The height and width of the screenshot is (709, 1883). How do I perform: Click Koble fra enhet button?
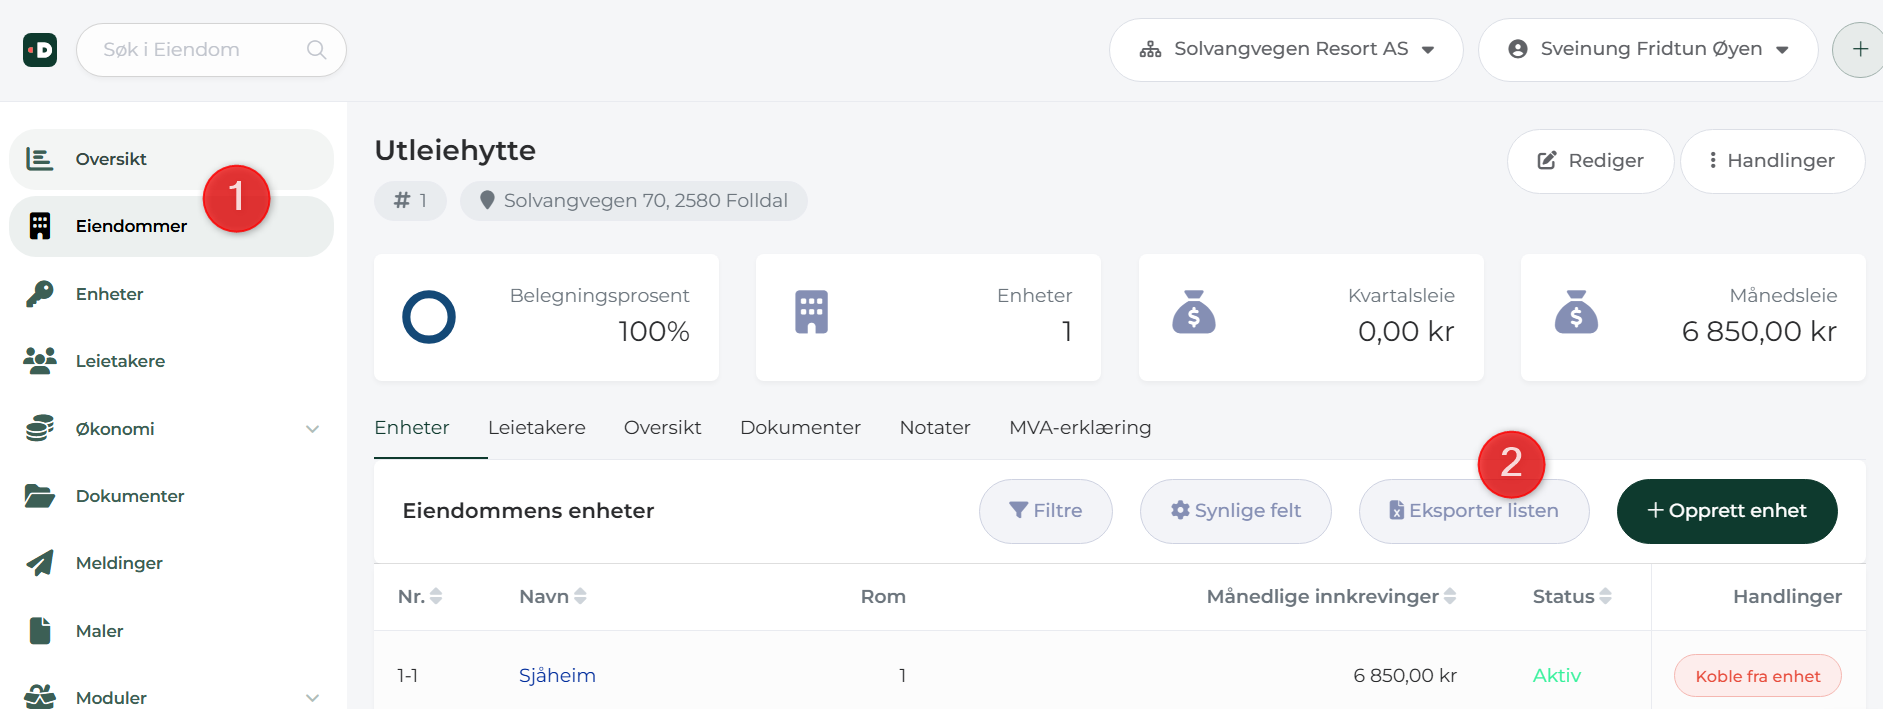click(x=1758, y=676)
